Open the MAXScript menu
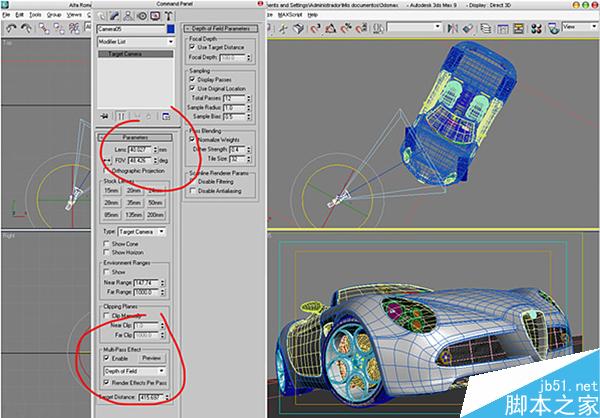 click(x=290, y=15)
